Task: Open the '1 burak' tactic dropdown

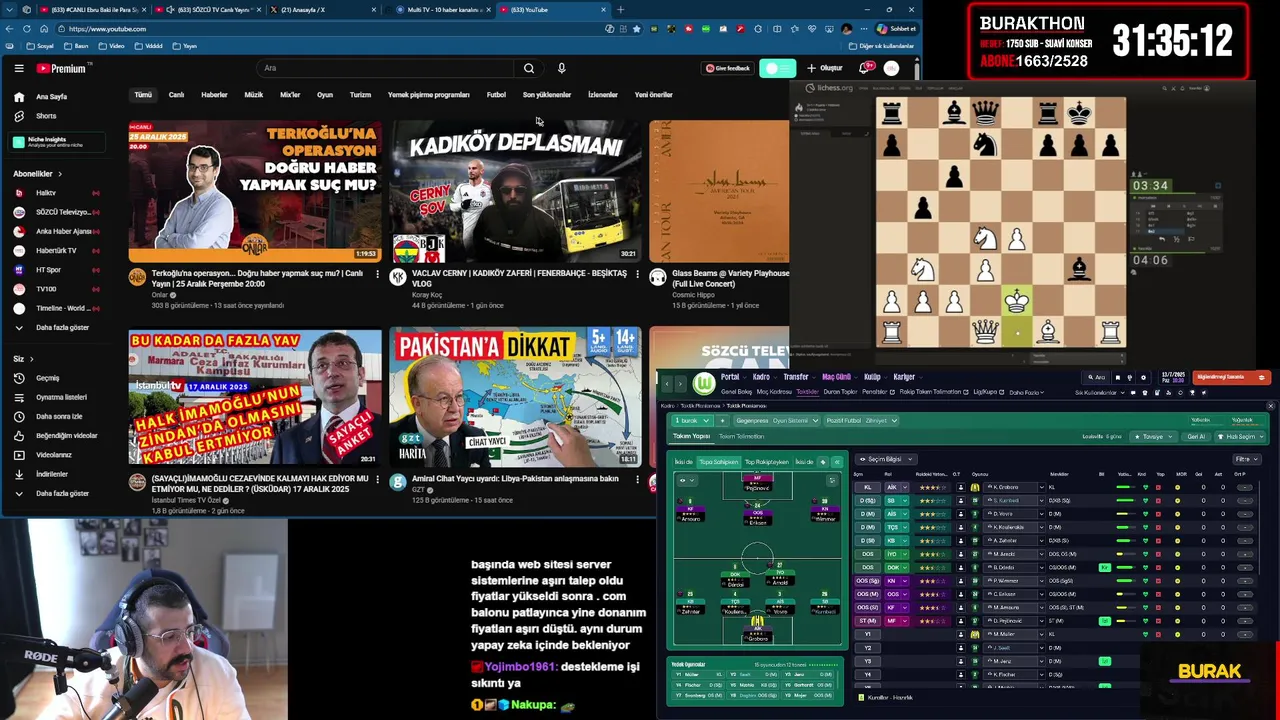Action: 692,420
